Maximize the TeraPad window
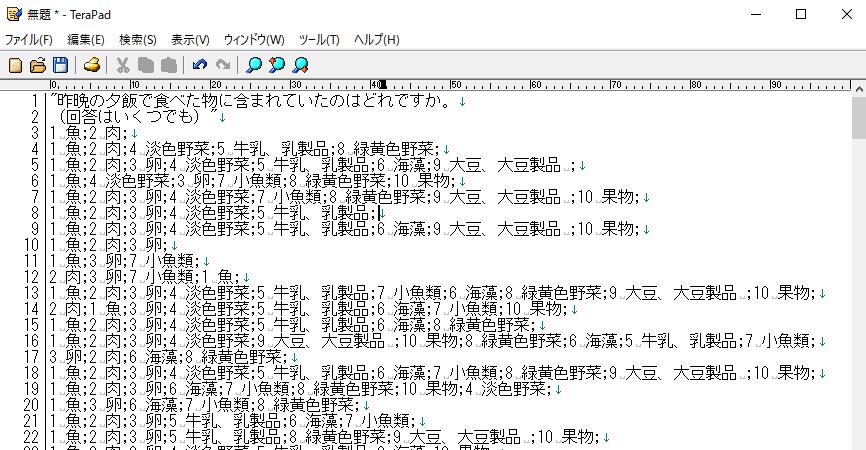 (x=801, y=14)
